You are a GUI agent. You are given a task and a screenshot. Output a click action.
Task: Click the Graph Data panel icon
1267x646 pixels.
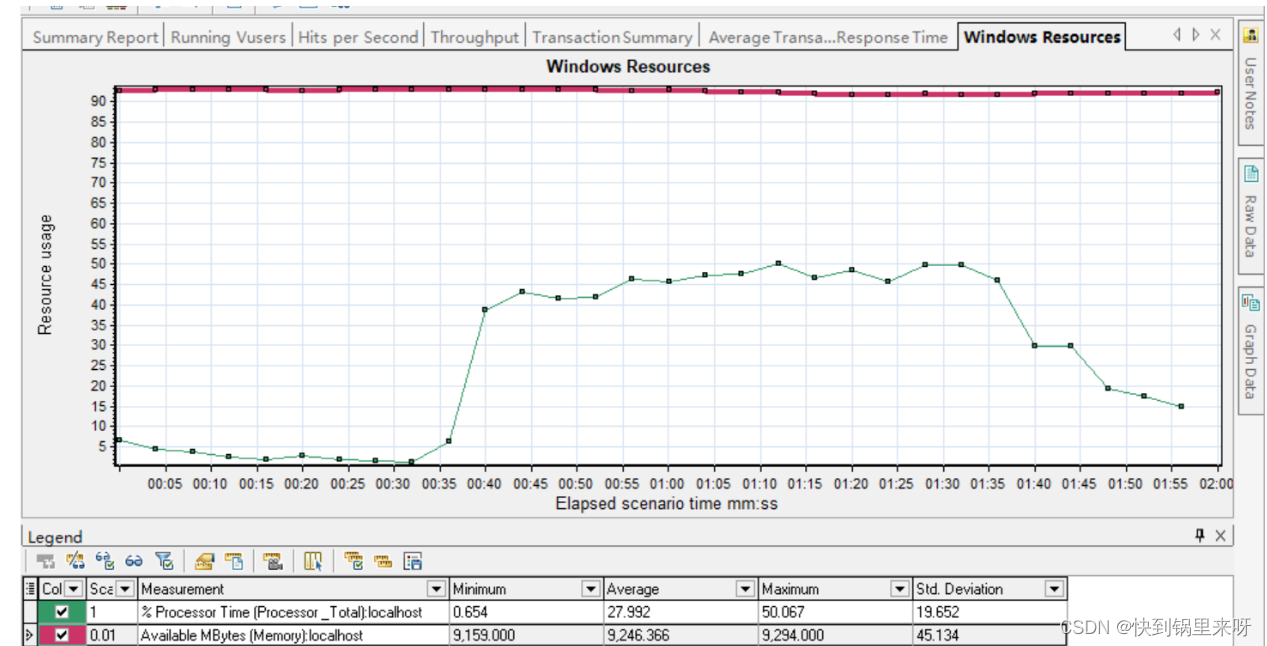[x=1250, y=302]
